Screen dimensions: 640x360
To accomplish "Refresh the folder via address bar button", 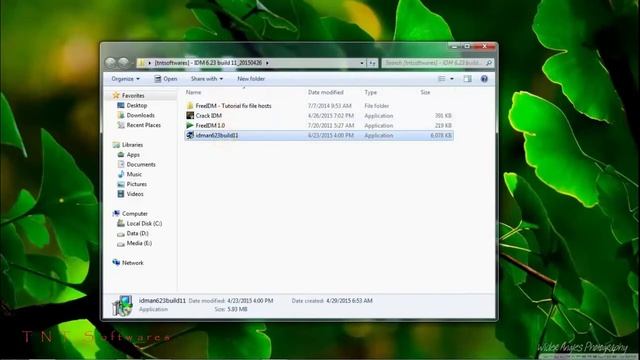I will coord(372,63).
